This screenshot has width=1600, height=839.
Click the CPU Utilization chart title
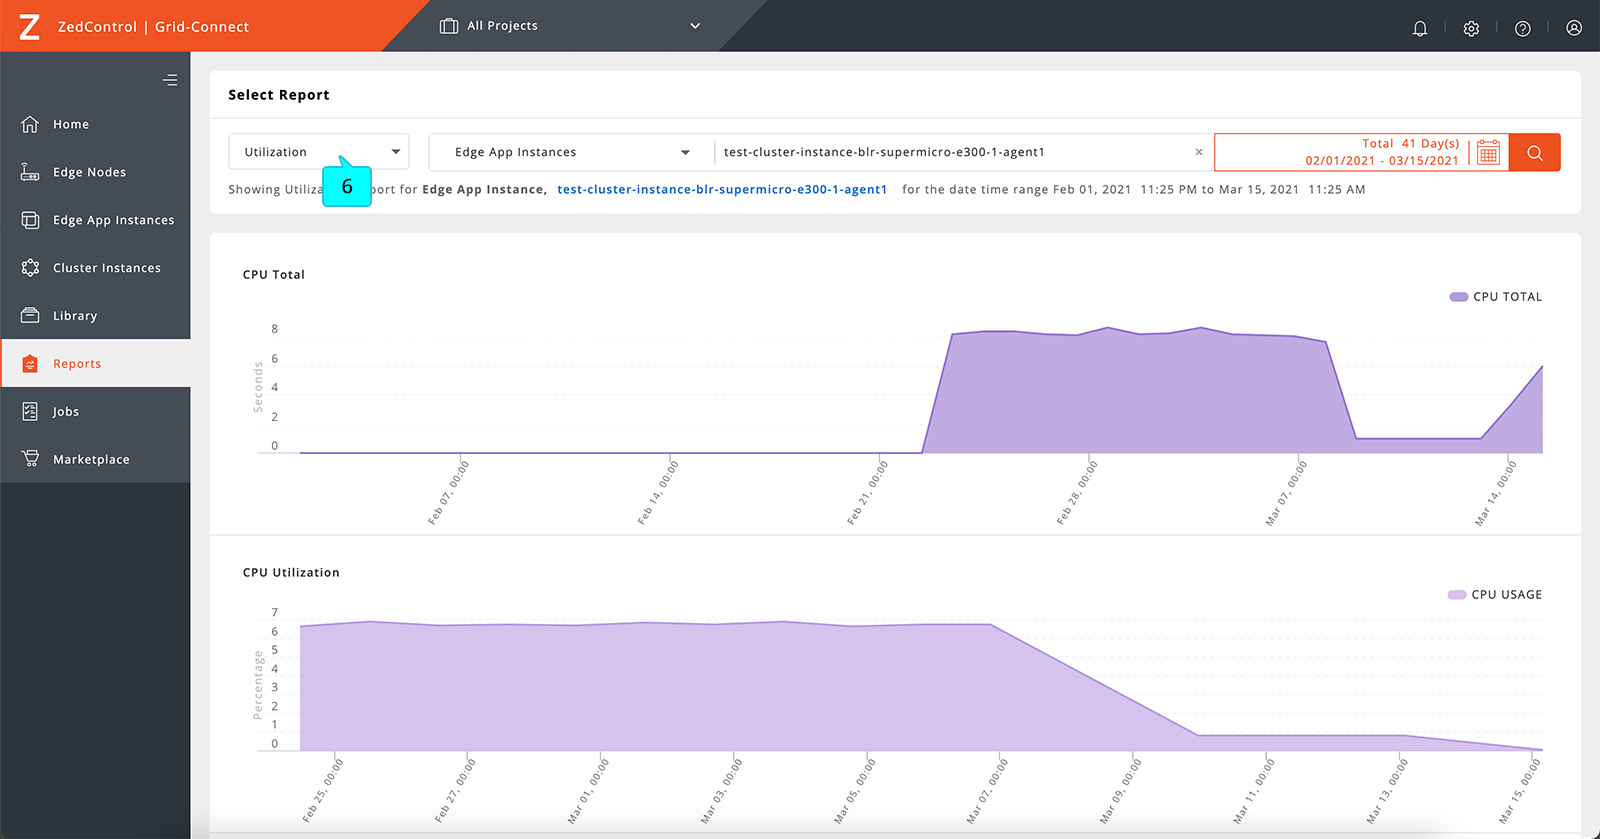(291, 572)
